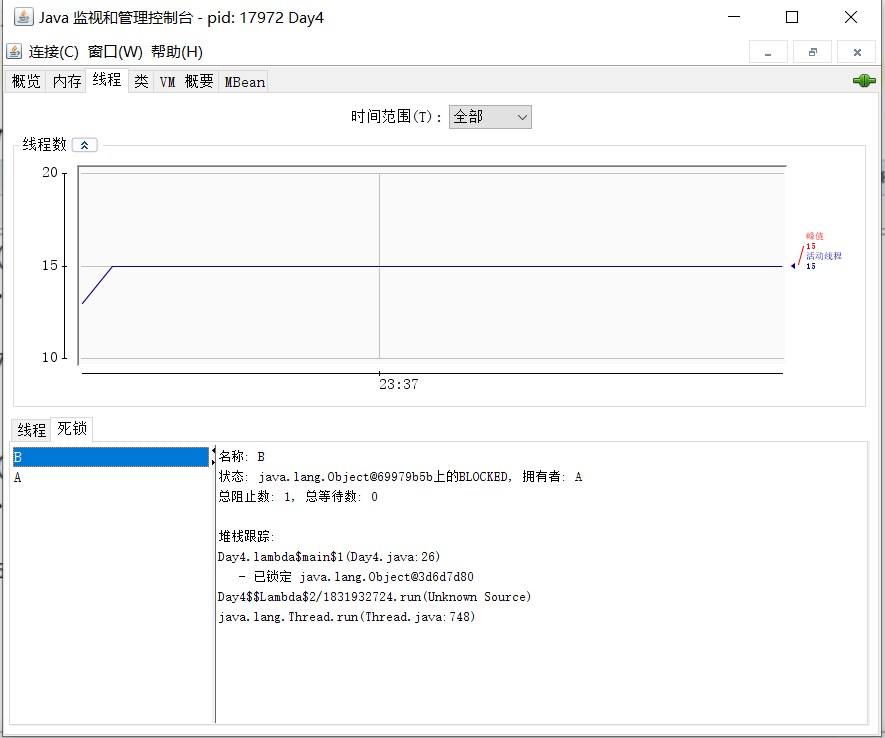Close the internal connection window

[x=857, y=52]
